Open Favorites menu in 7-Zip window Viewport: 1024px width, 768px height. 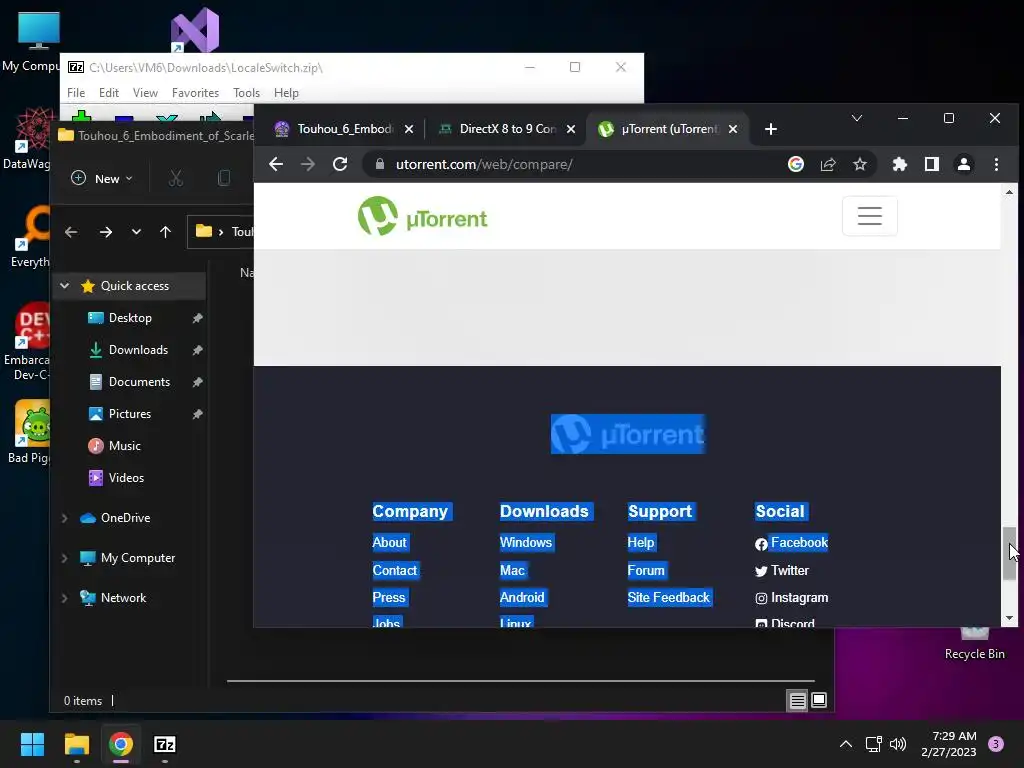[x=195, y=93]
